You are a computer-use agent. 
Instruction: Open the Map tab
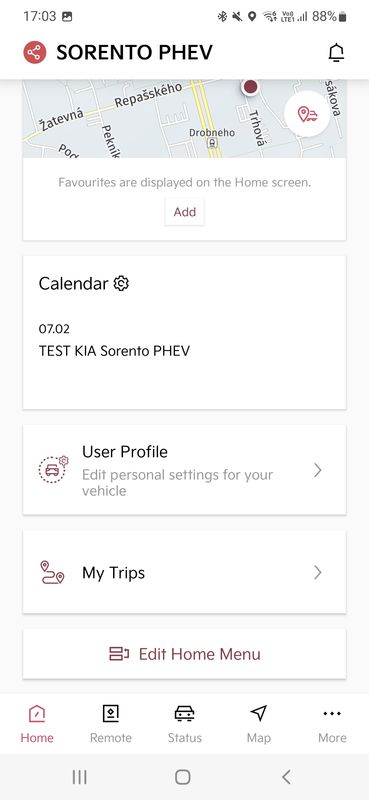coord(259,724)
